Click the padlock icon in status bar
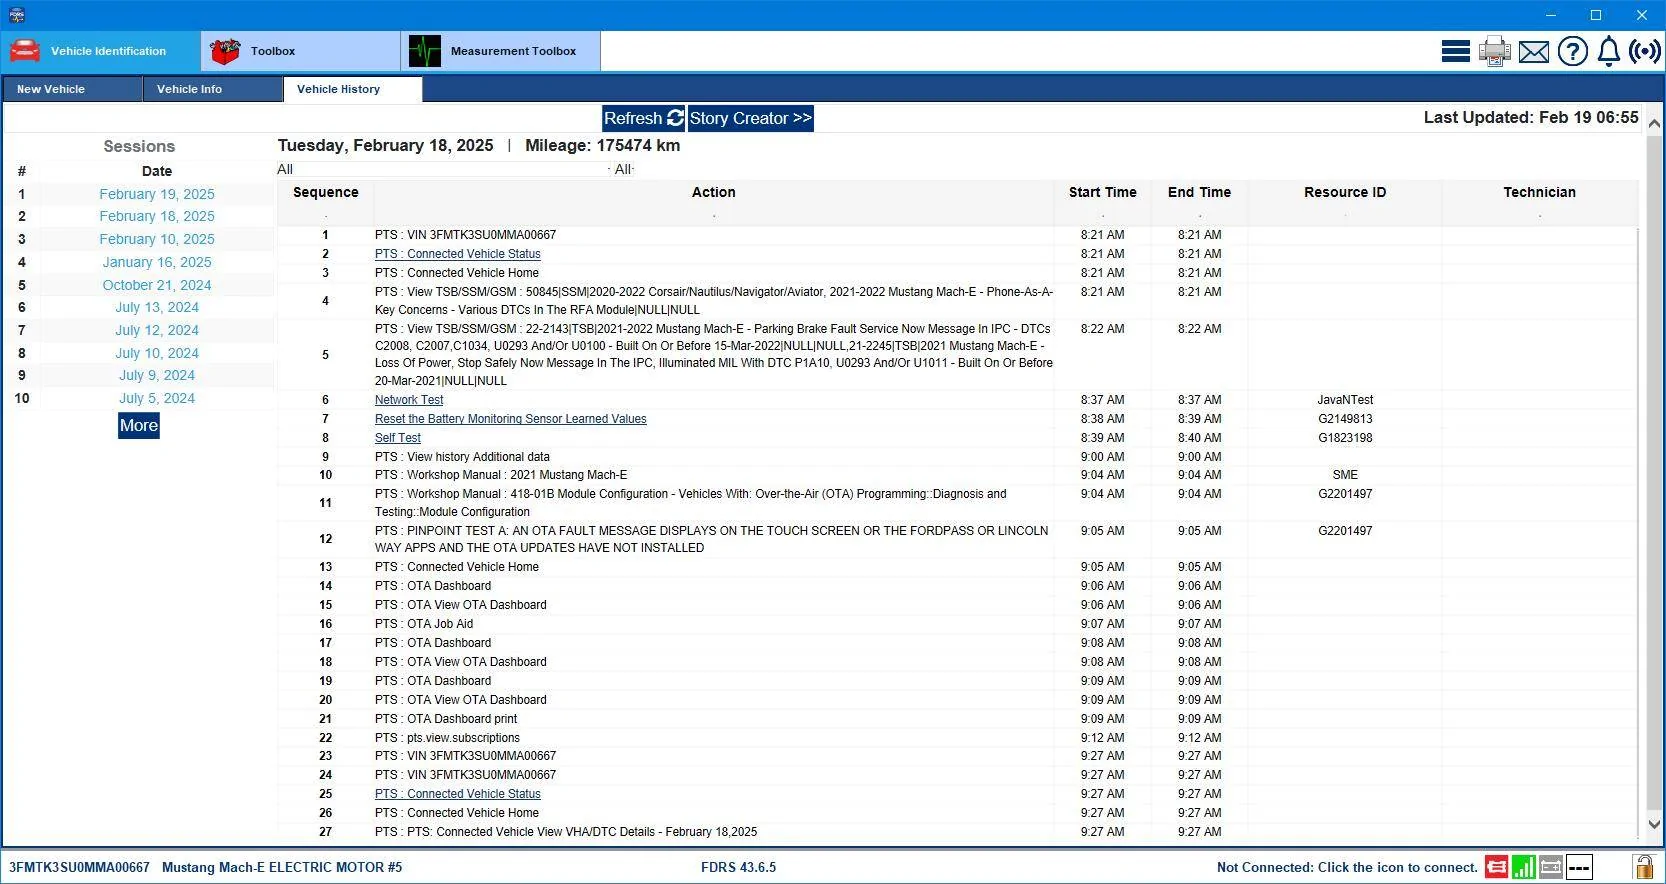Image resolution: width=1666 pixels, height=884 pixels. click(x=1643, y=867)
